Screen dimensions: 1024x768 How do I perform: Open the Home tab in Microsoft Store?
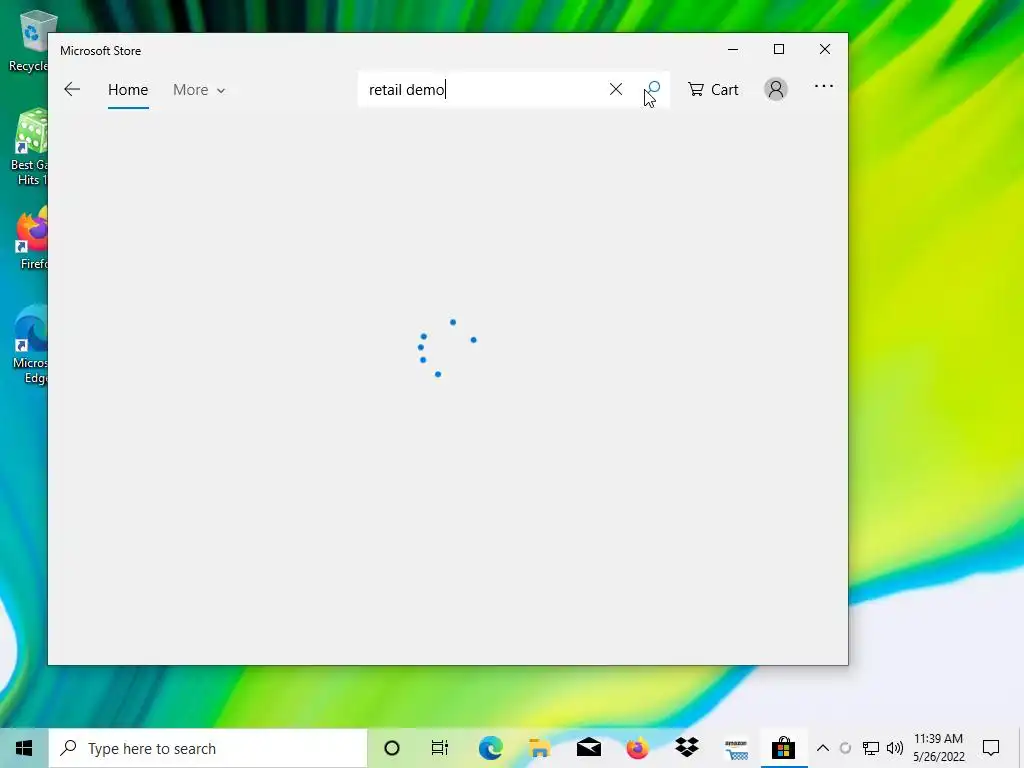[128, 89]
